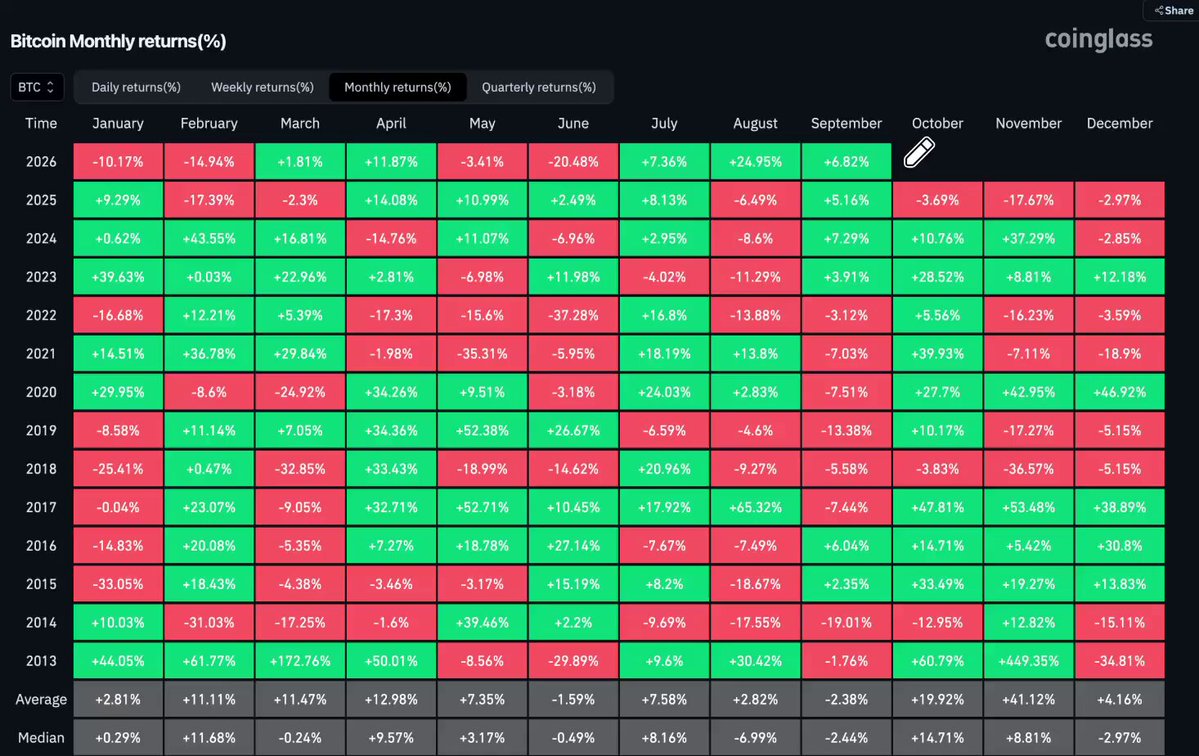The width and height of the screenshot is (1199, 756).
Task: Click the coinglass logo
Action: click(1098, 39)
